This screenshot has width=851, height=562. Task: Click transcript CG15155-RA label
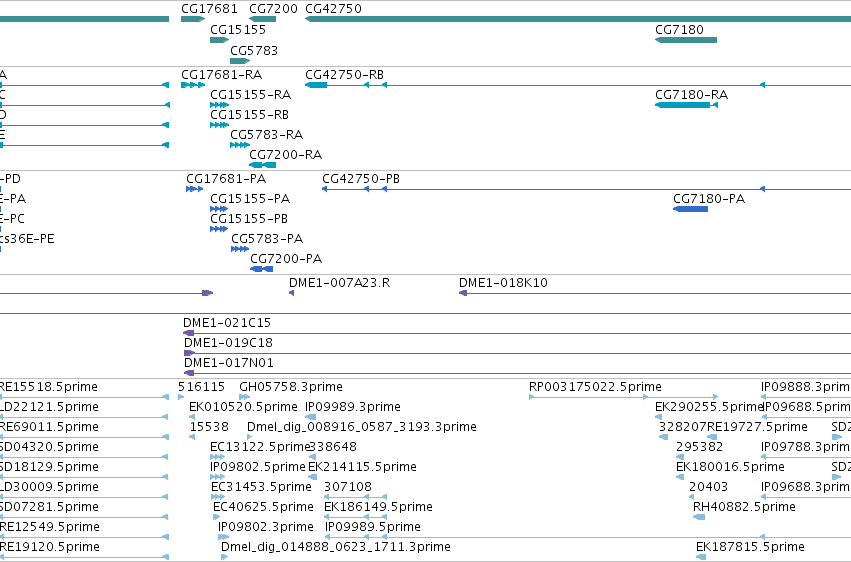(251, 95)
